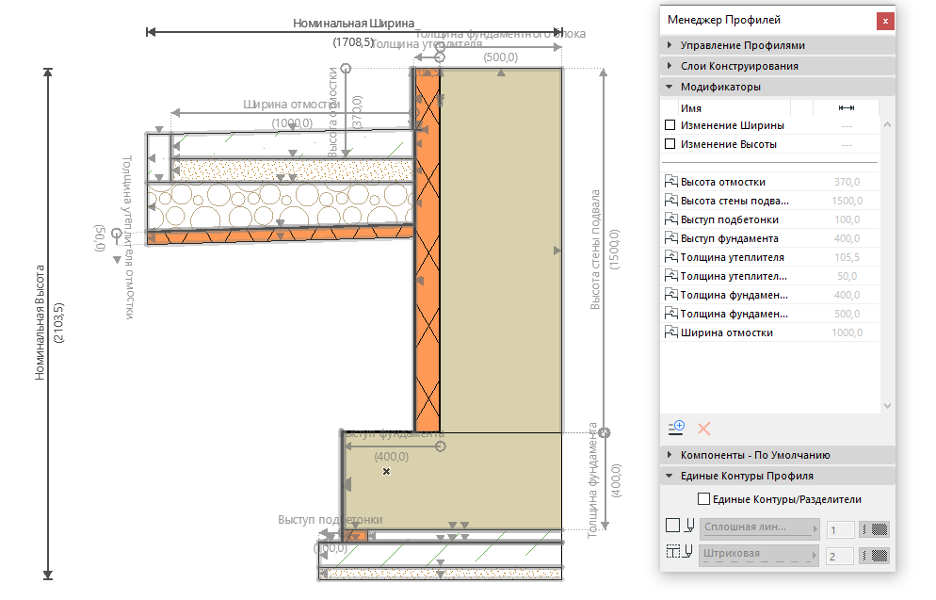Click the Выступ фундамента parameter icon
This screenshot has width=936, height=600.
671,239
